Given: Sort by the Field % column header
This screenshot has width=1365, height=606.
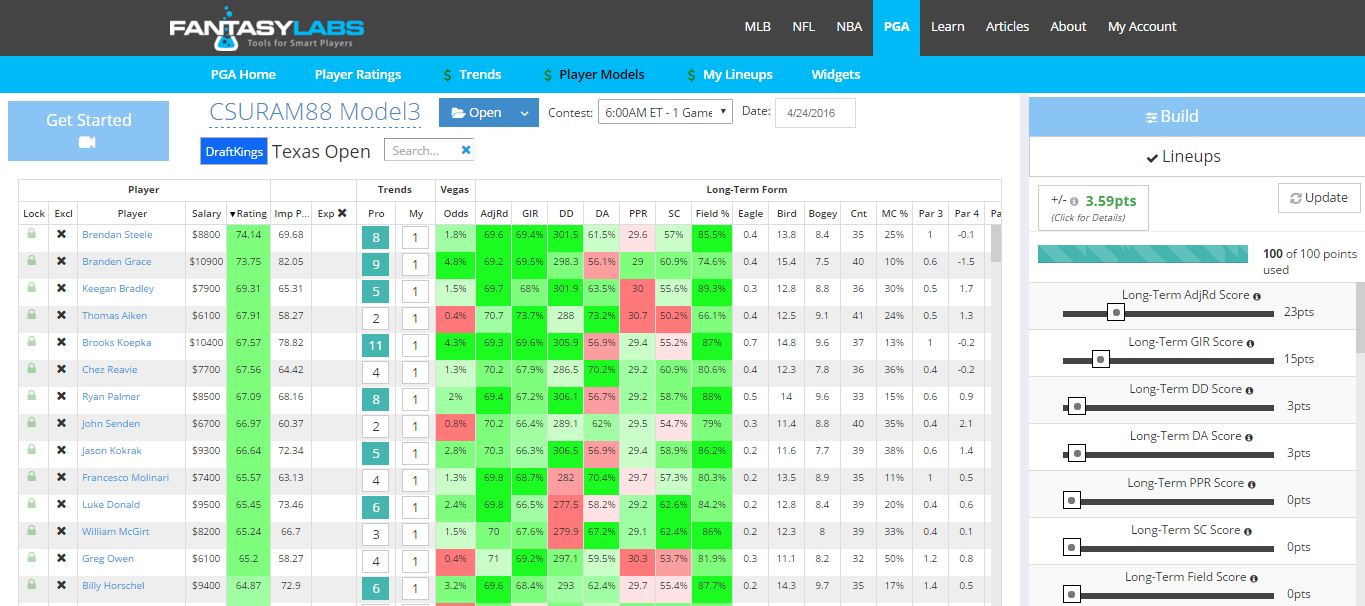Looking at the screenshot, I should tap(712, 213).
